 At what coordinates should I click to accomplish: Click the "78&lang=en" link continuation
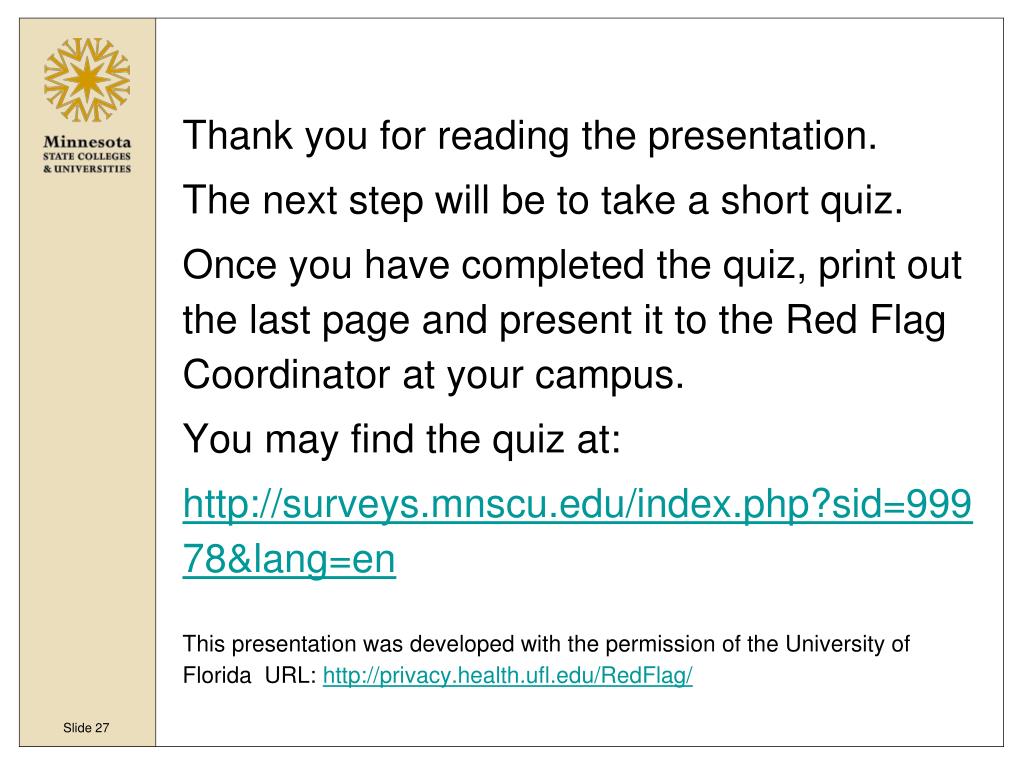[x=289, y=560]
